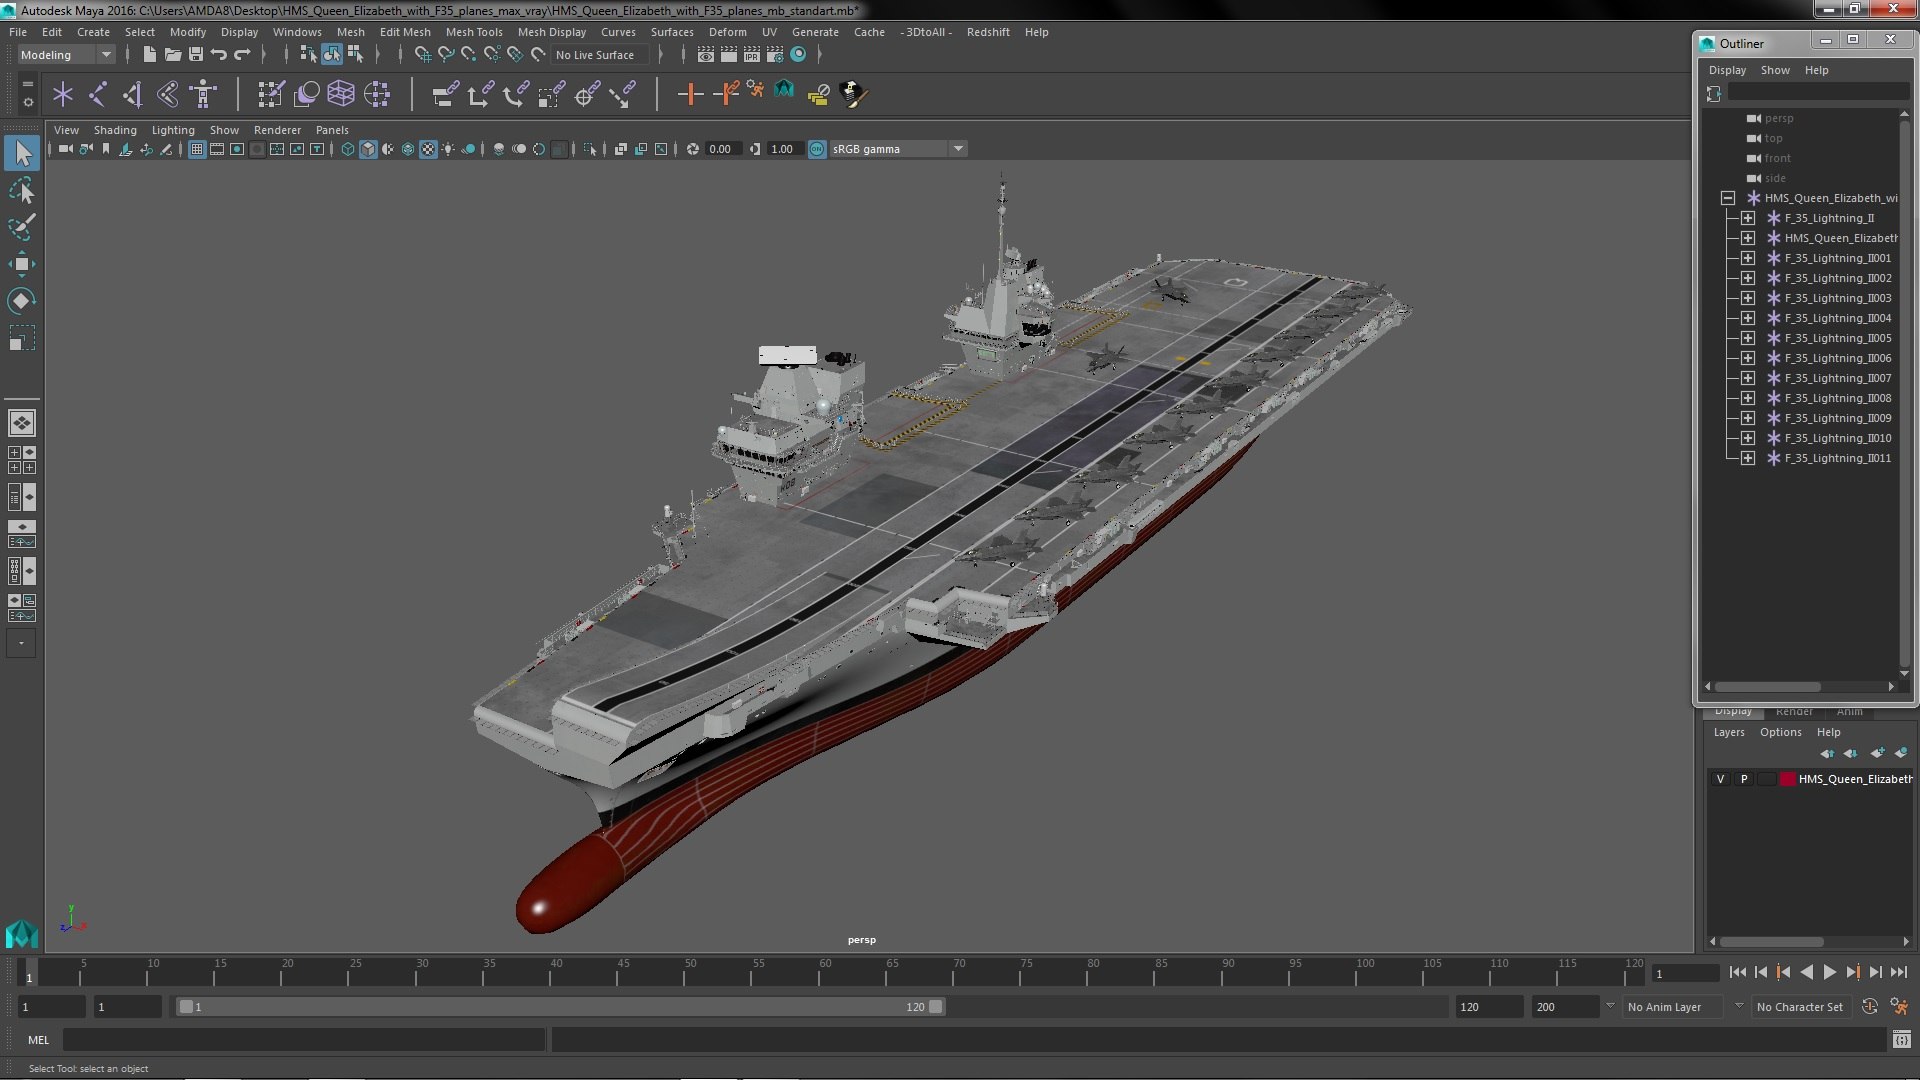
Task: Switch to the Render layer tab
Action: coord(1794,712)
